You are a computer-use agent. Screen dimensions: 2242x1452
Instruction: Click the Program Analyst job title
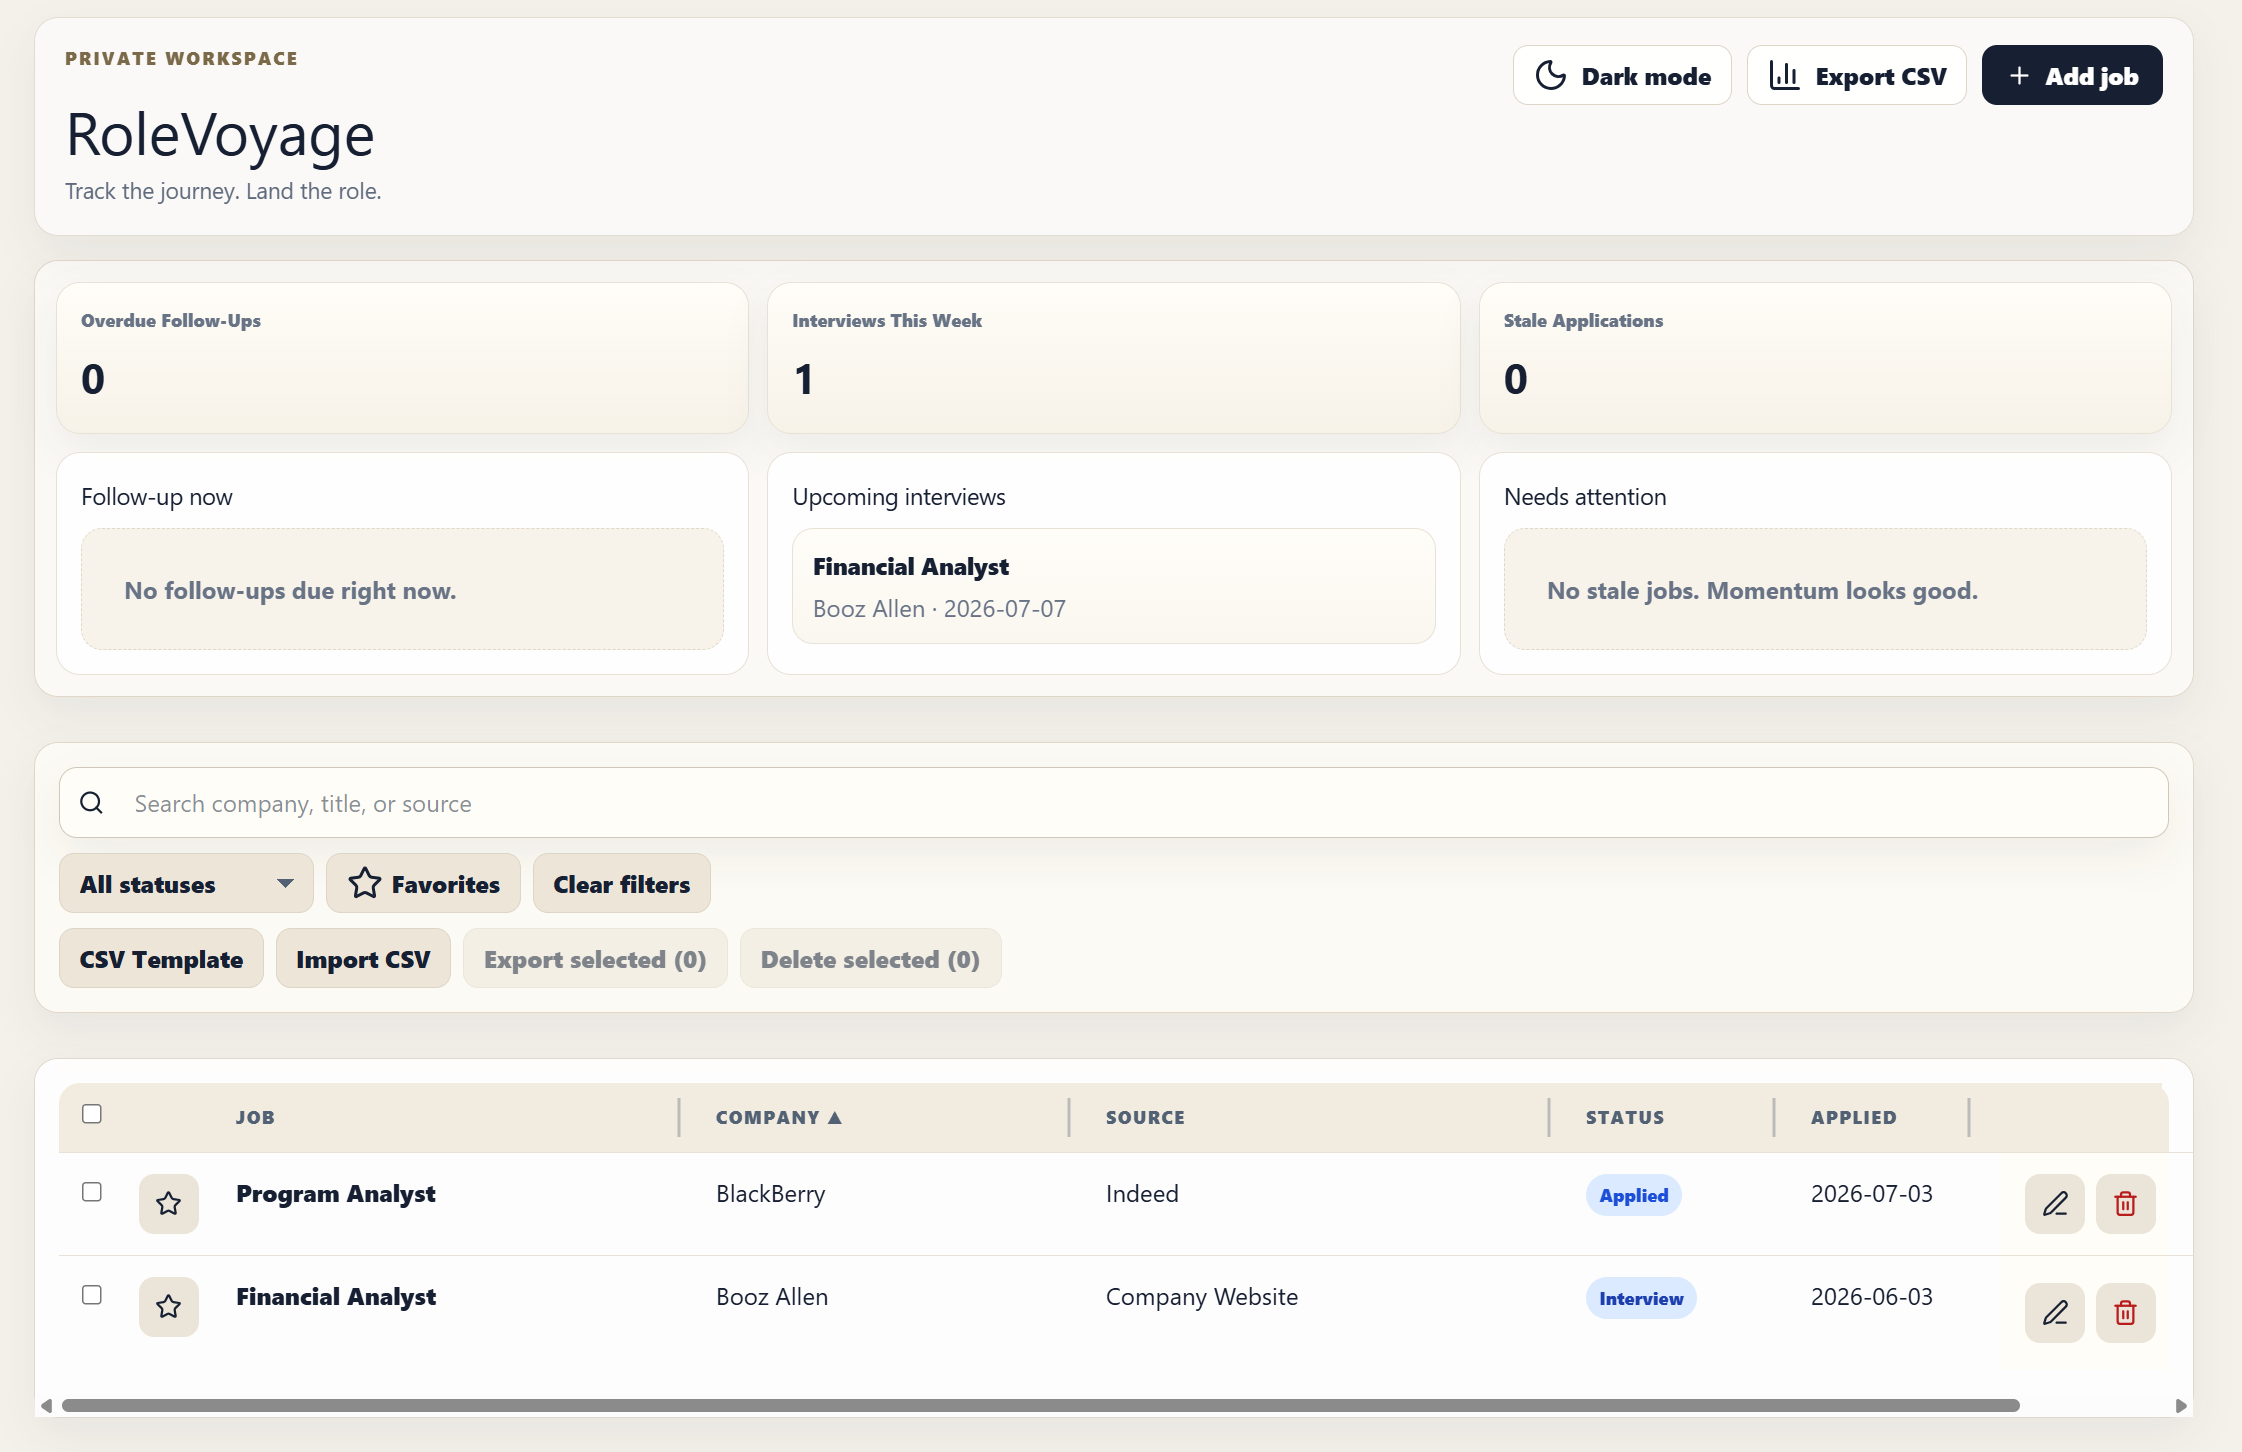[x=336, y=1193]
